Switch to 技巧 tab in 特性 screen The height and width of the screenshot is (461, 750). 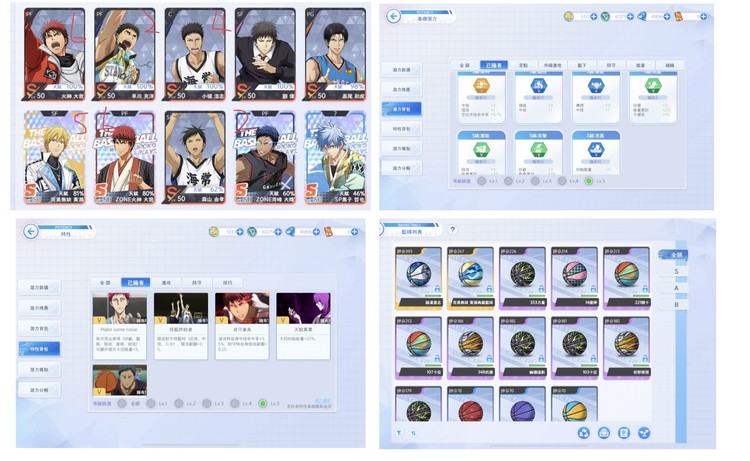coord(227,283)
